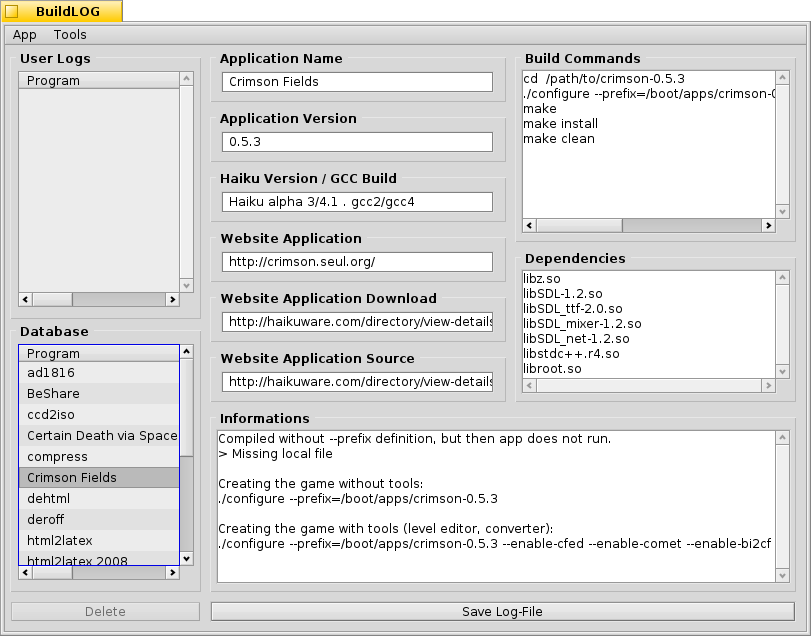Image resolution: width=811 pixels, height=636 pixels.
Task: Click Dependencies scroll up arrow
Action: tap(783, 278)
